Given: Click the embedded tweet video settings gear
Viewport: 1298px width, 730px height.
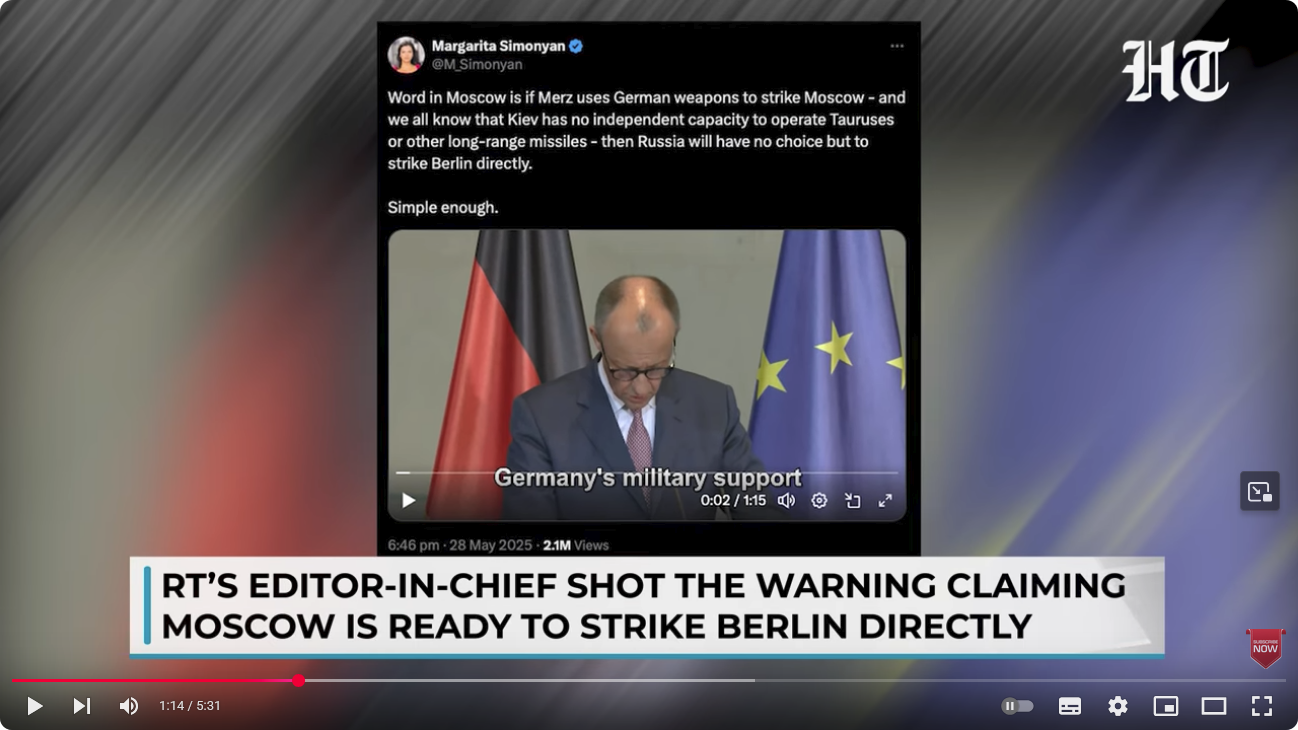Looking at the screenshot, I should pyautogui.click(x=819, y=500).
